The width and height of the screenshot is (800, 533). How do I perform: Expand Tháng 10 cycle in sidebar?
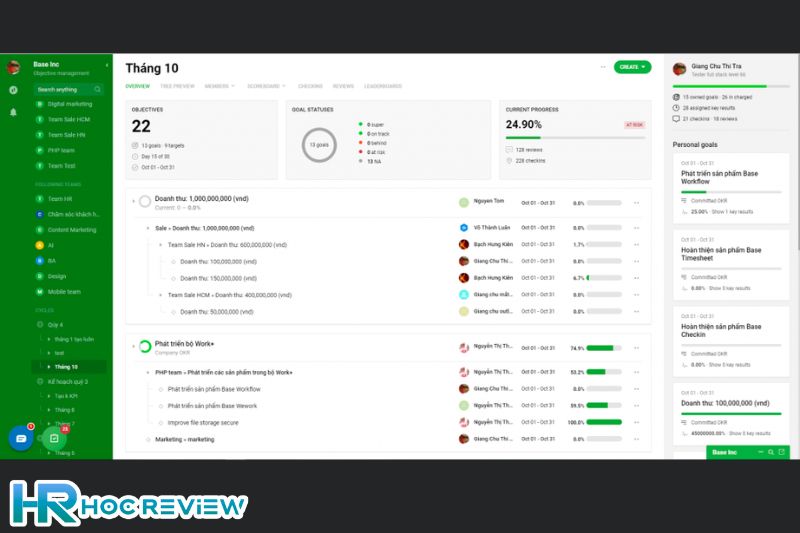click(49, 367)
